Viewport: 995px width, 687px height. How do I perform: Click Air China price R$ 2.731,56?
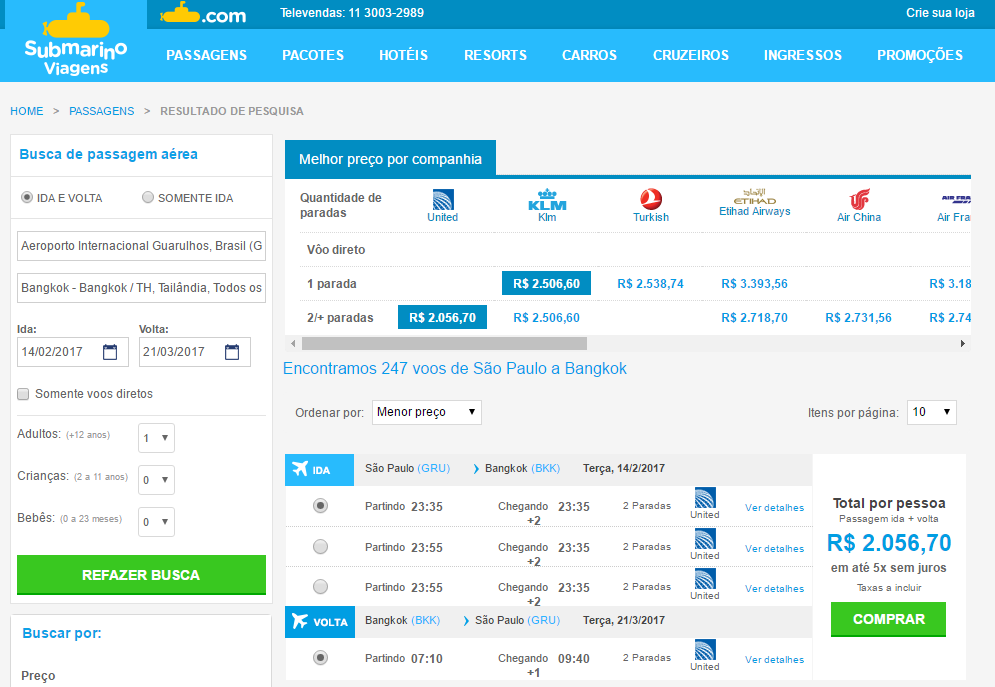859,318
